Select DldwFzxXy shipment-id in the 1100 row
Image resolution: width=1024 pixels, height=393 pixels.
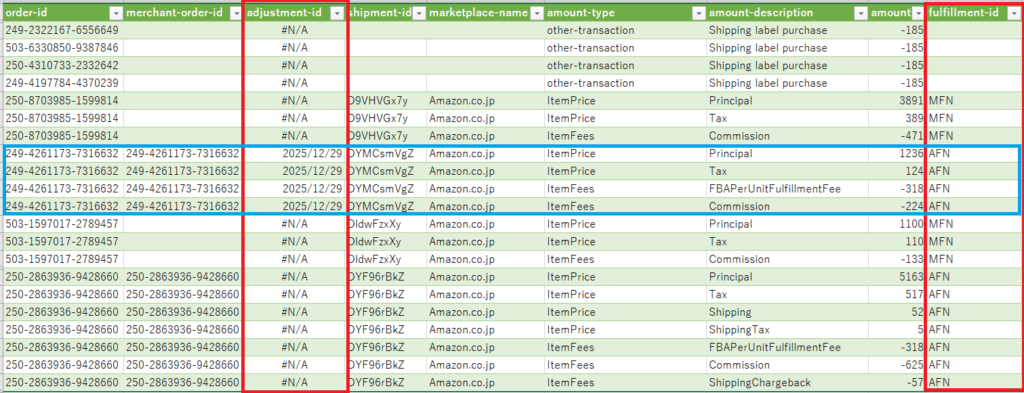387,223
